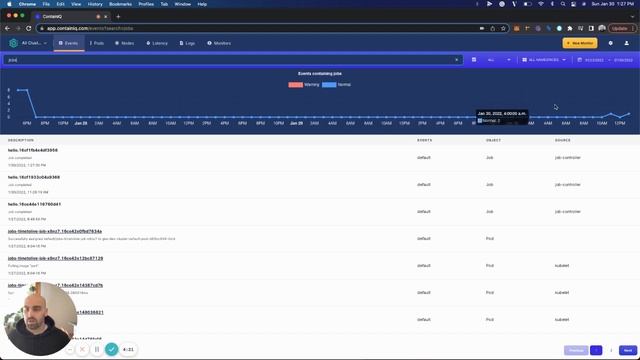Open a new Chrome tab
Screen dimensions: 640x360
tap(118, 17)
